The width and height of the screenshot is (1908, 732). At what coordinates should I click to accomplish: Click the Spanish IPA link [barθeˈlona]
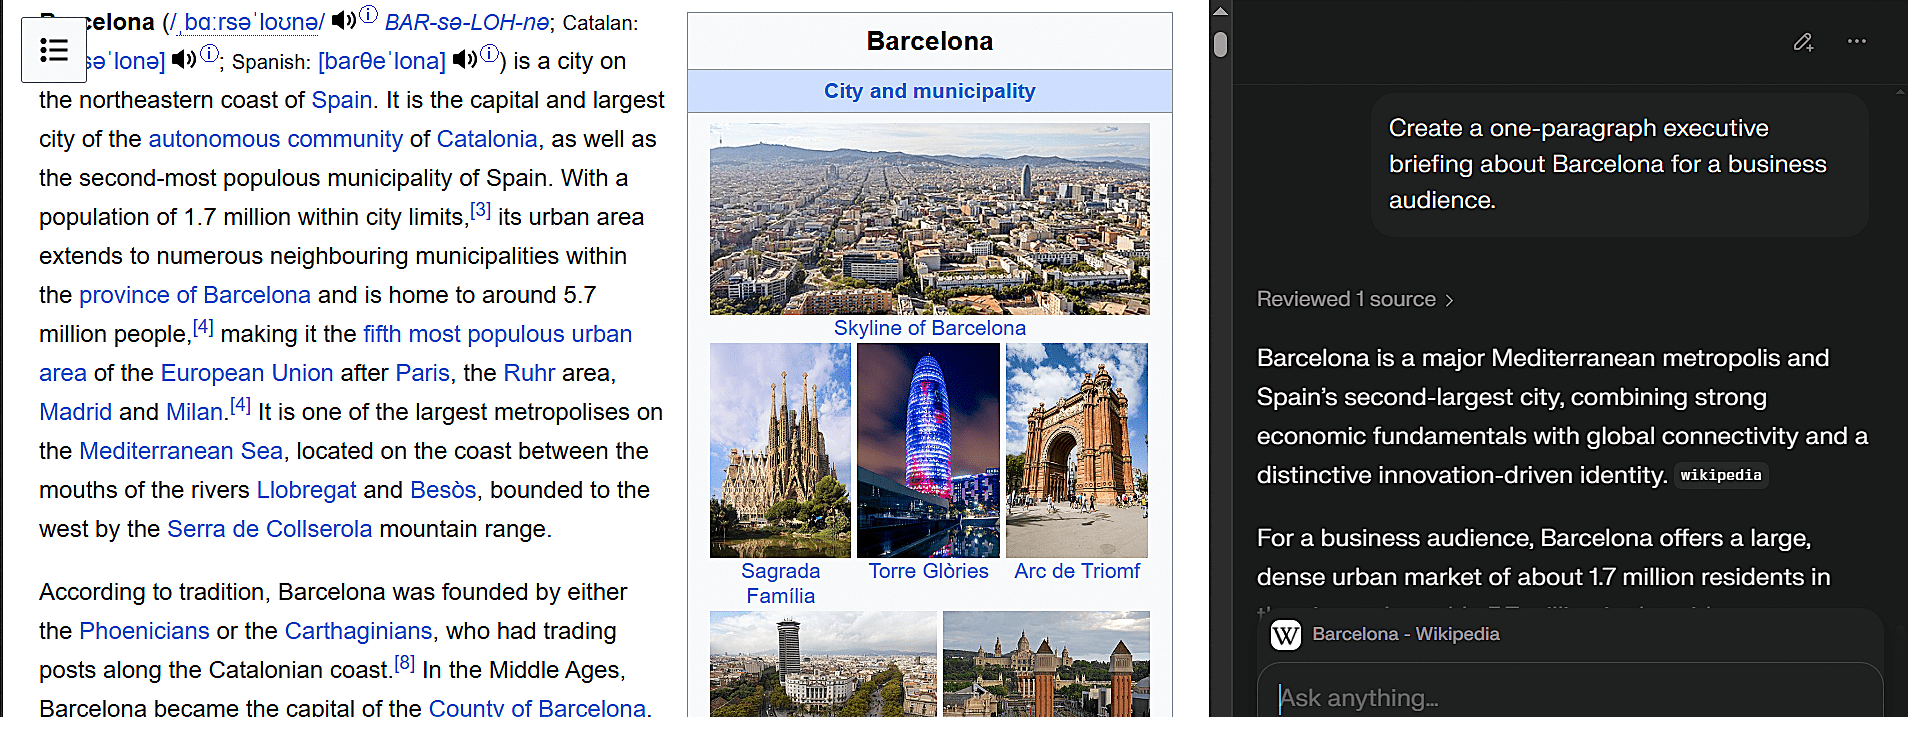(382, 61)
